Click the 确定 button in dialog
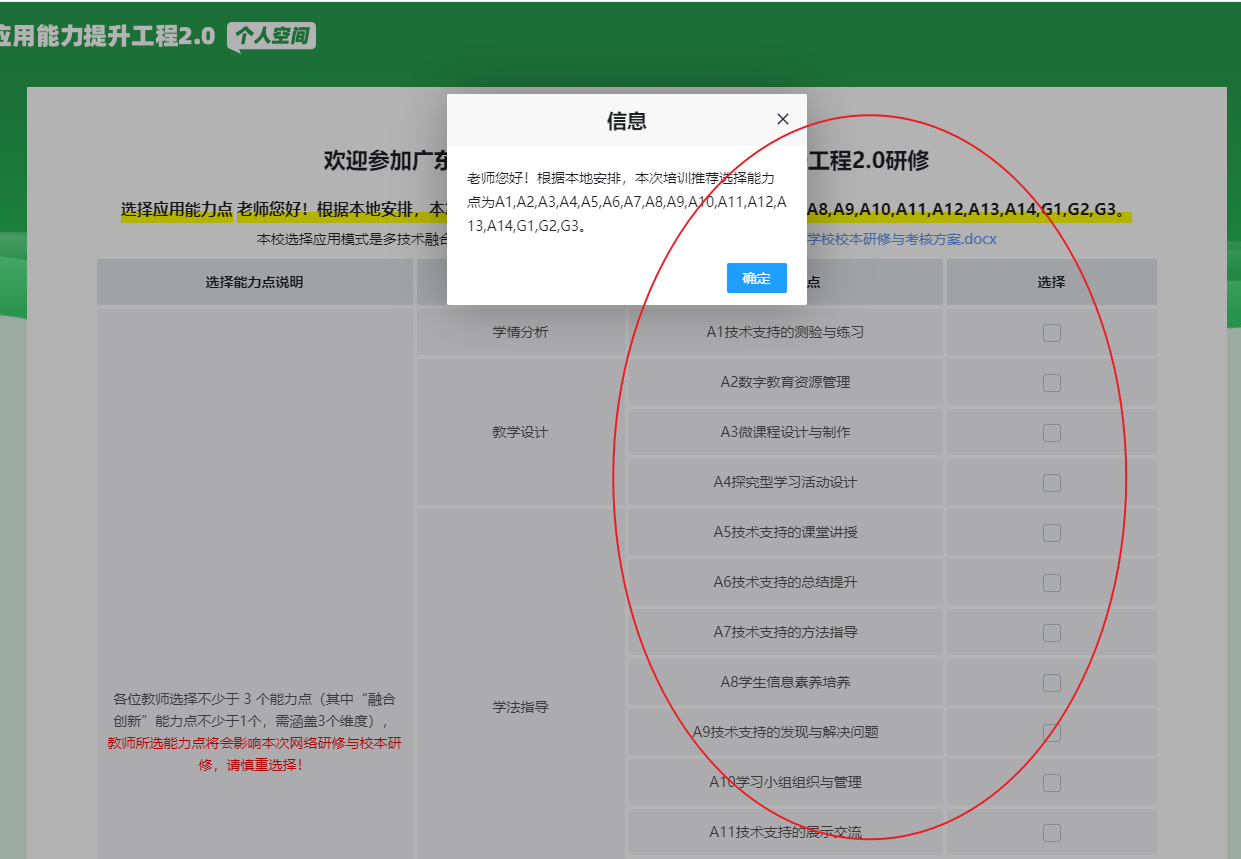The width and height of the screenshot is (1241, 859). 757,278
